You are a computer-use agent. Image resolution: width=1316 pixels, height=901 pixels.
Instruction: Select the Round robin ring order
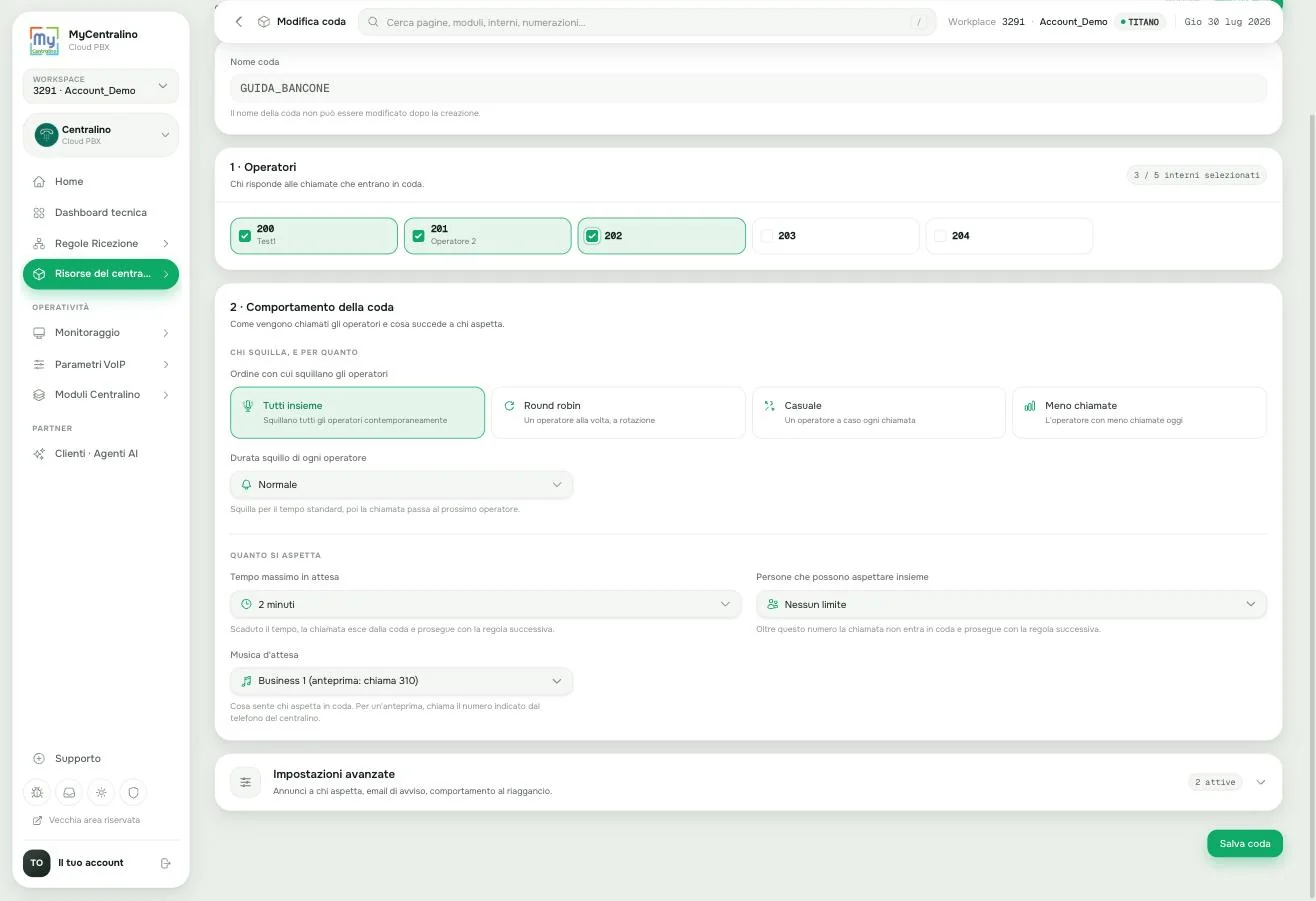(x=618, y=412)
